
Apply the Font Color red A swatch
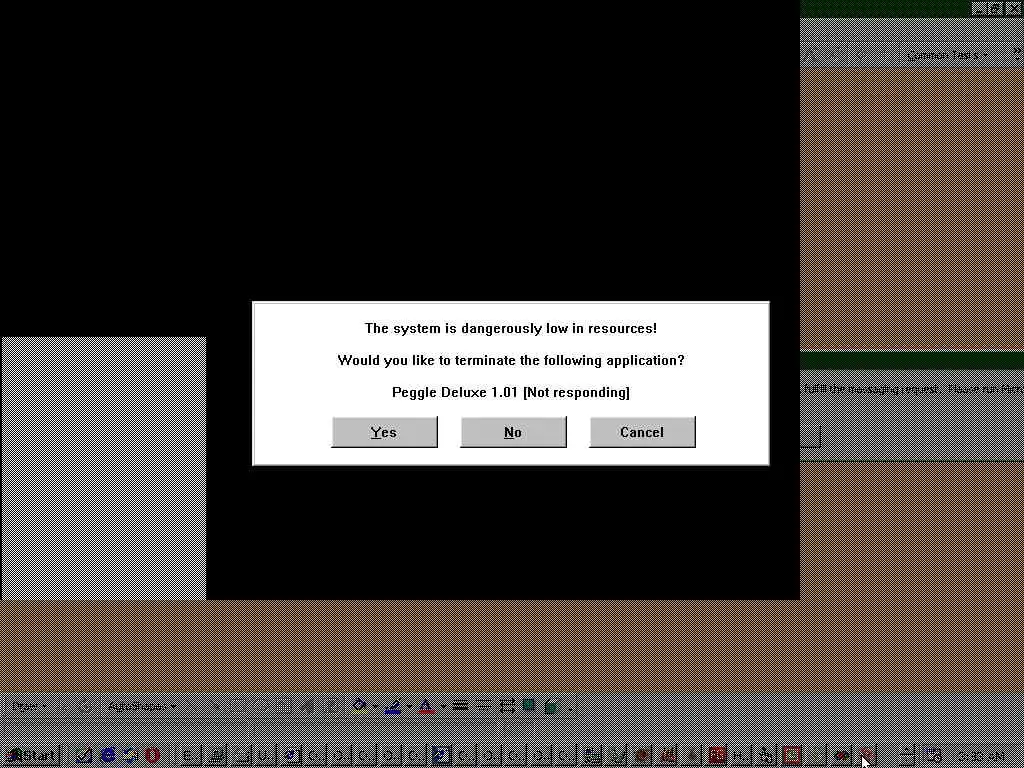click(x=426, y=706)
